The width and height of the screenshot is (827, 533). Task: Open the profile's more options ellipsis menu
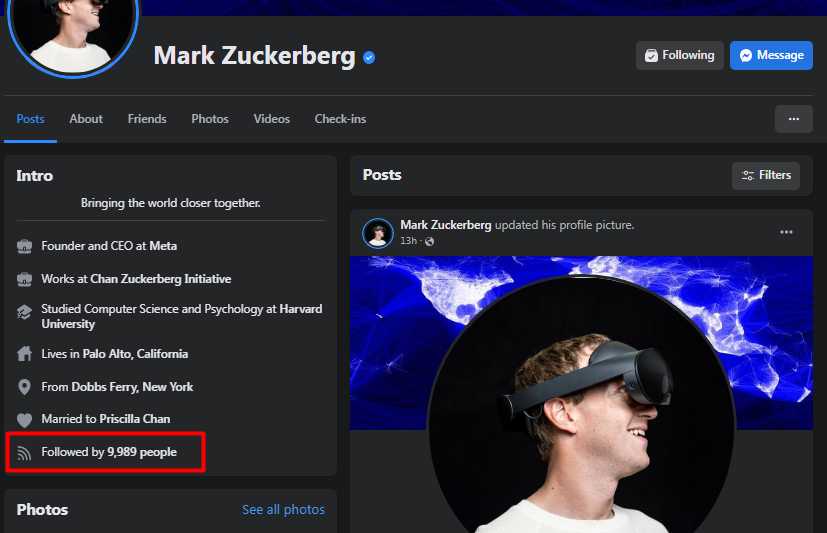tap(793, 119)
